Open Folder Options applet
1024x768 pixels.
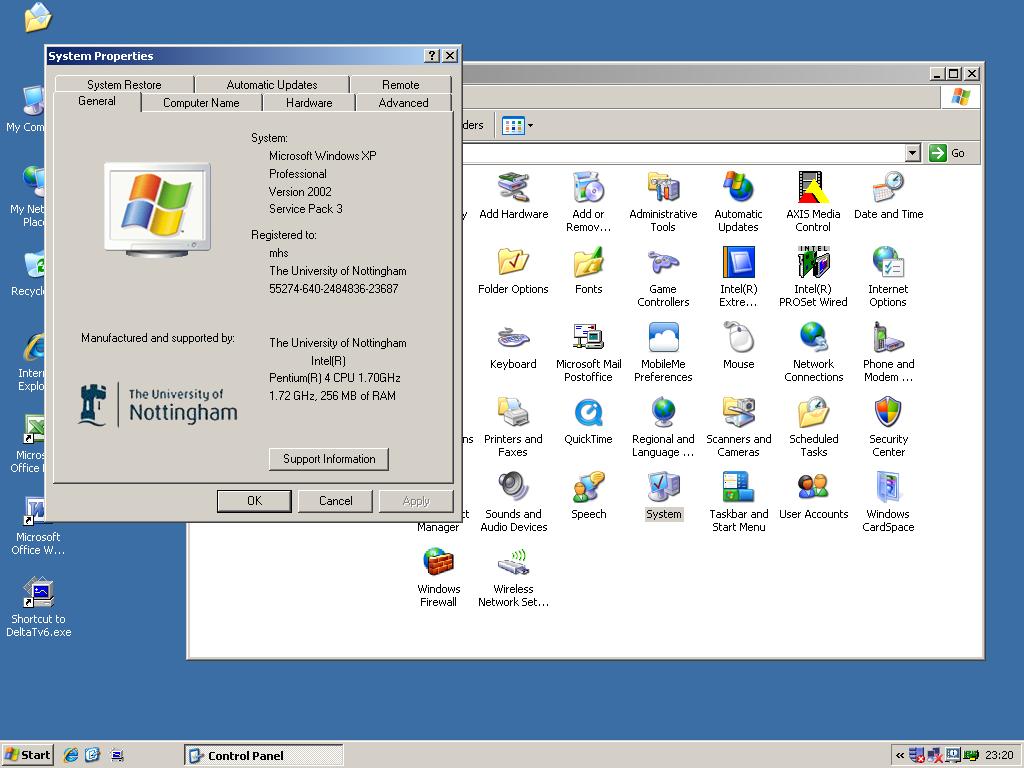click(513, 271)
